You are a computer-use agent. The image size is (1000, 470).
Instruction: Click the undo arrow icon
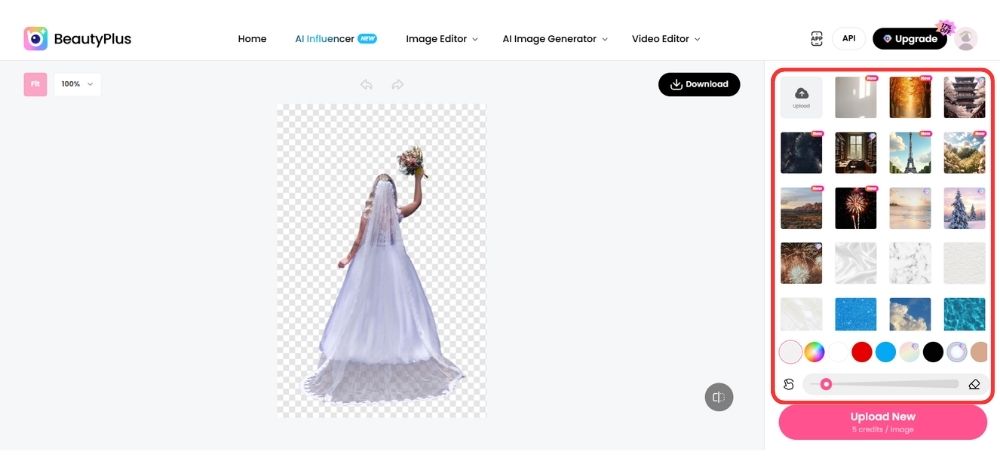(366, 85)
